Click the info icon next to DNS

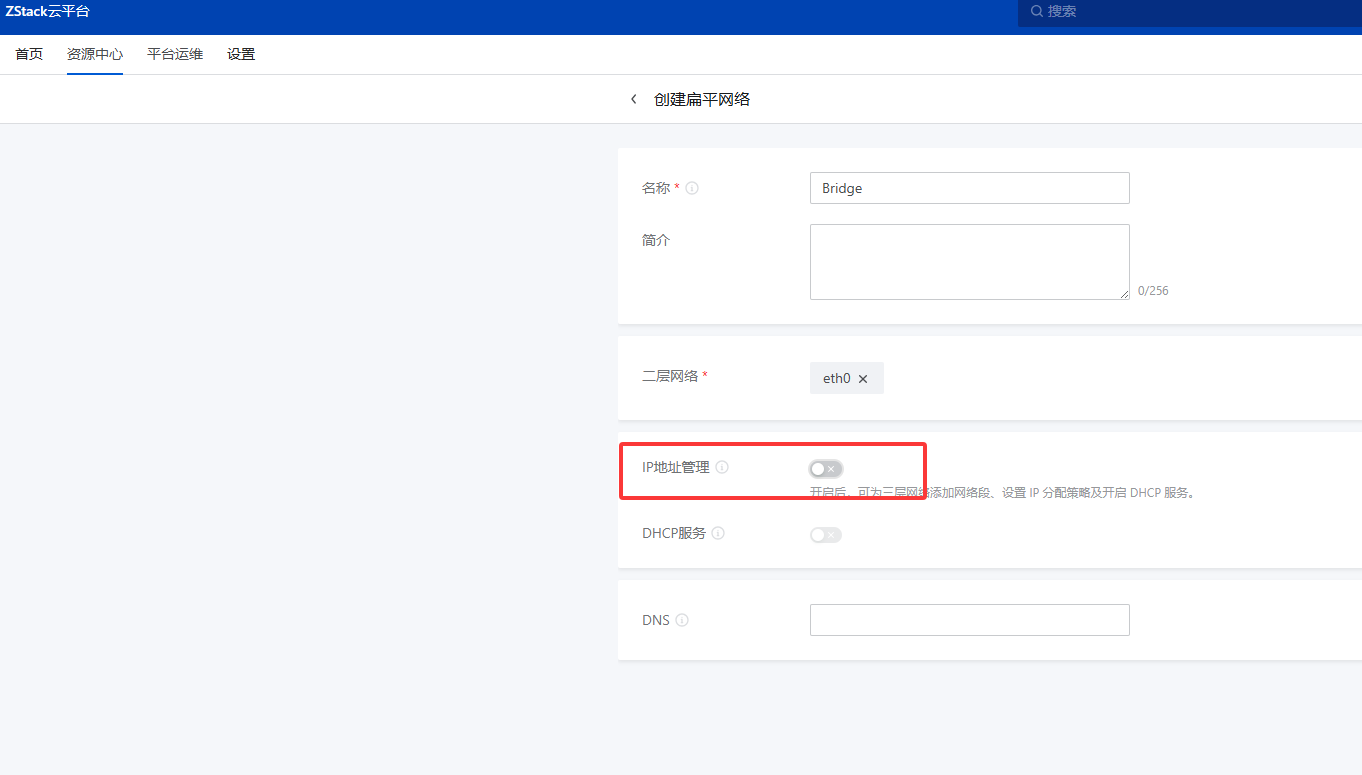682,620
